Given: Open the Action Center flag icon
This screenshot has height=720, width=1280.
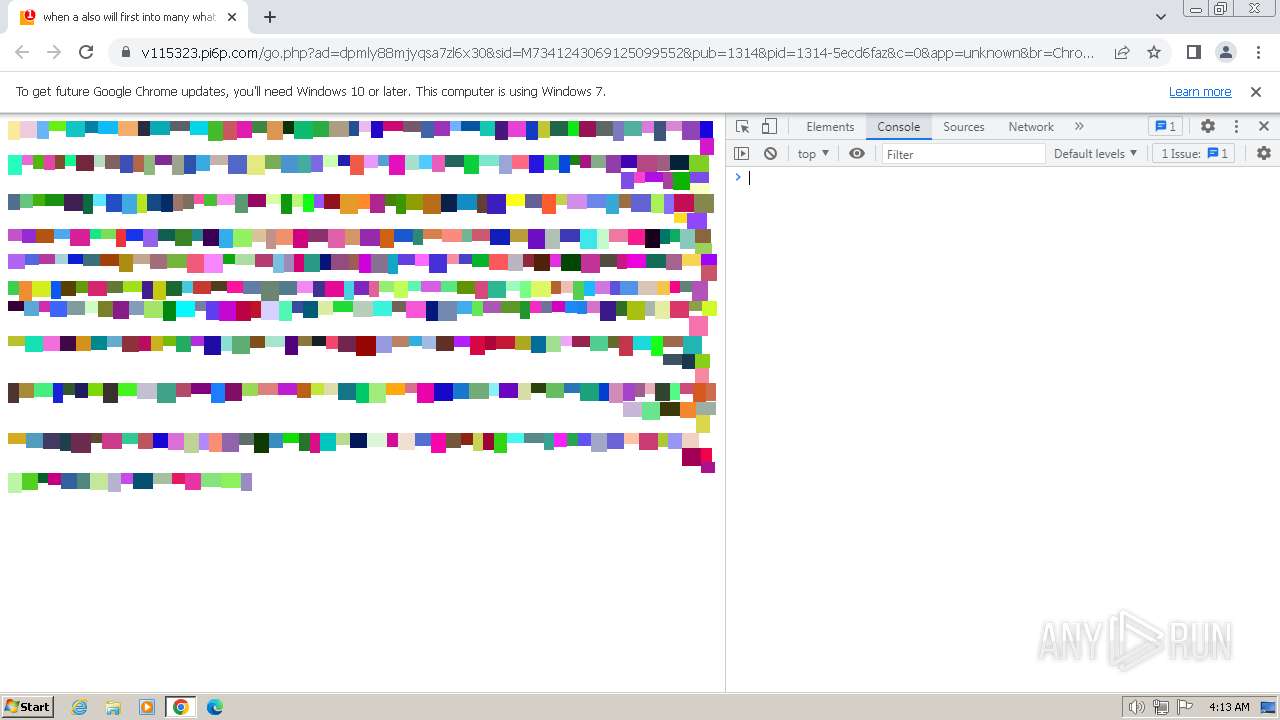Looking at the screenshot, I should (1186, 707).
